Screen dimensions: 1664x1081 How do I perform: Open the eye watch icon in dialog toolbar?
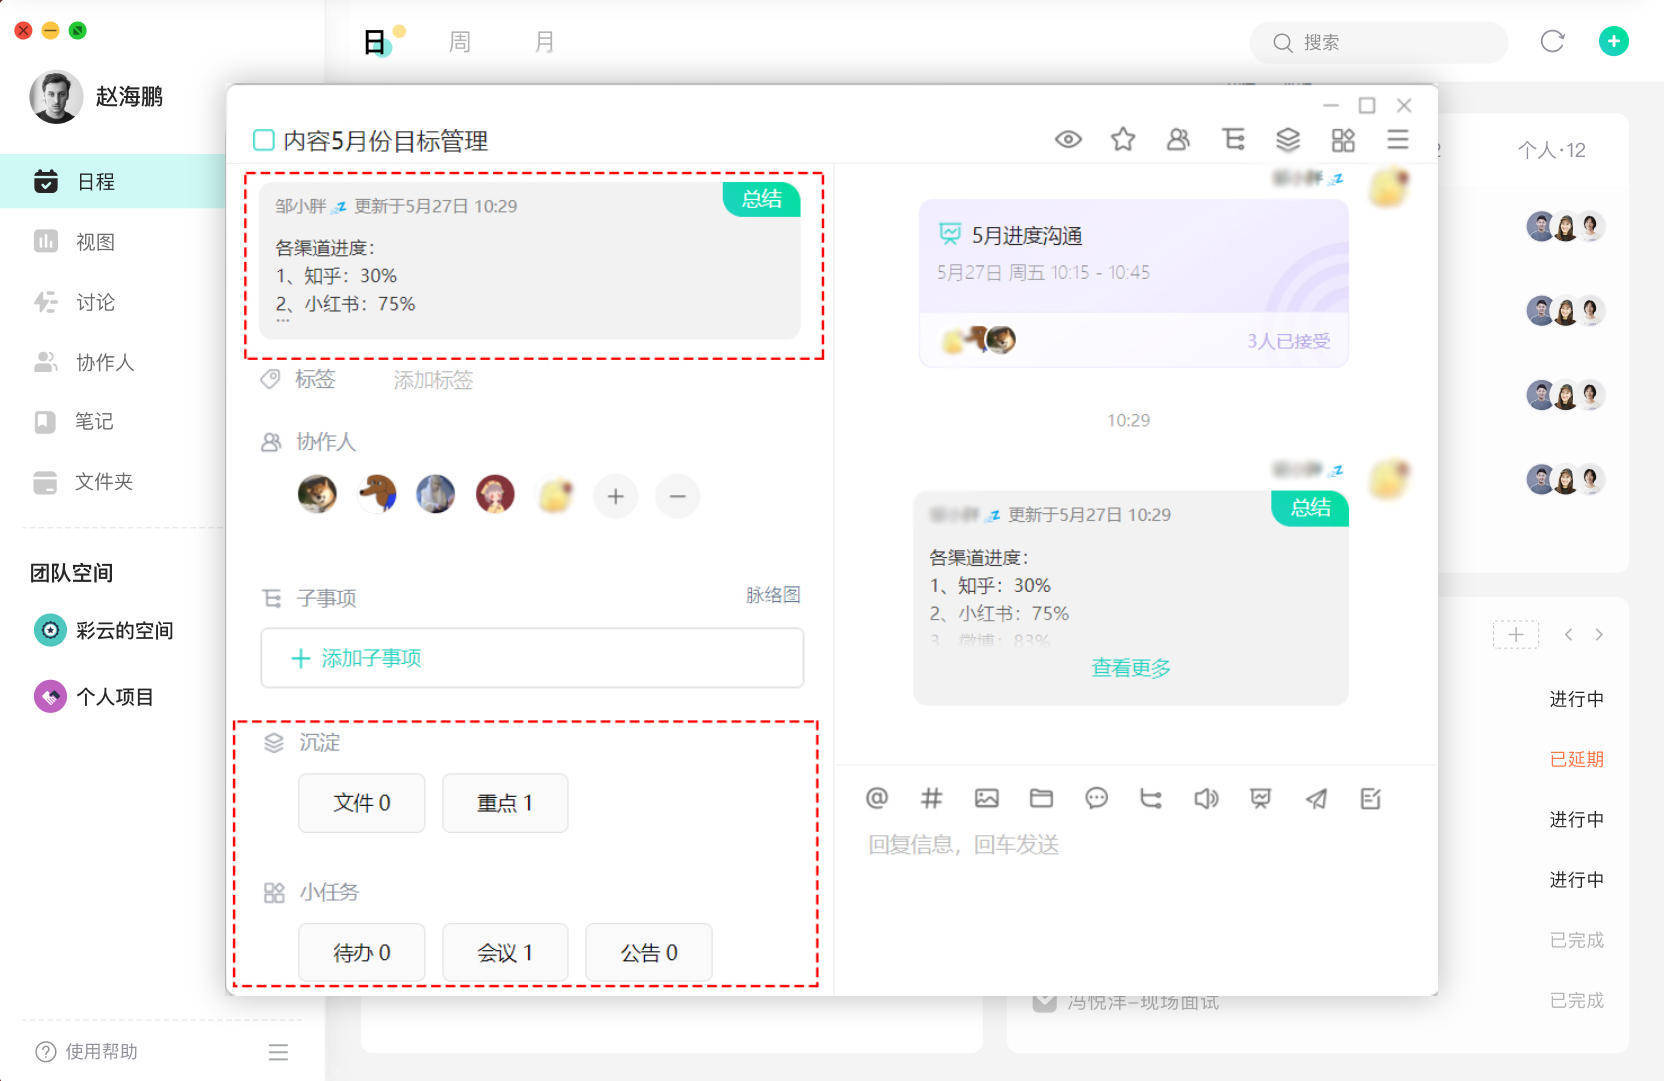(1068, 139)
